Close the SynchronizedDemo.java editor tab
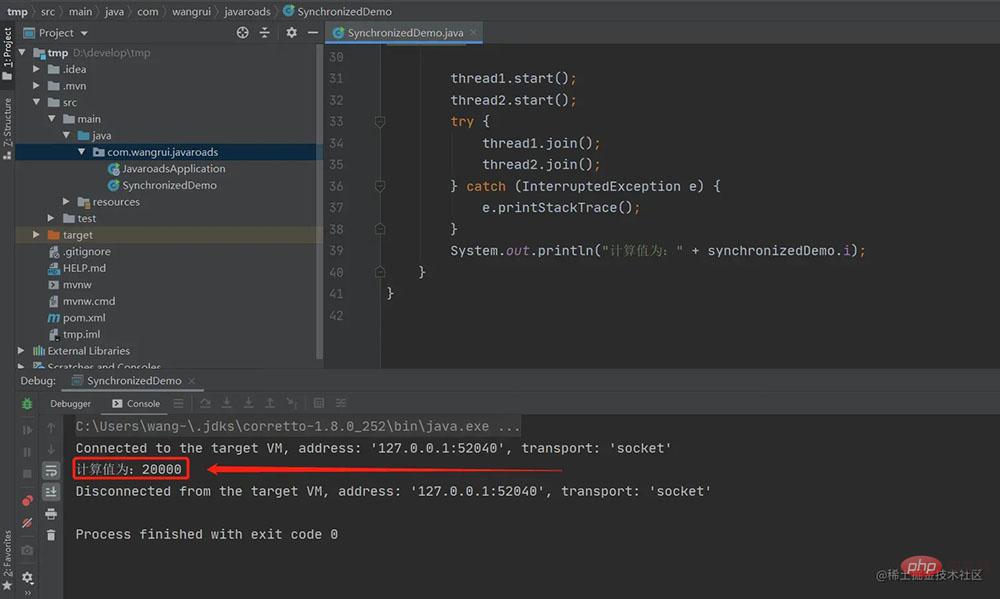1000x599 pixels. coord(473,33)
